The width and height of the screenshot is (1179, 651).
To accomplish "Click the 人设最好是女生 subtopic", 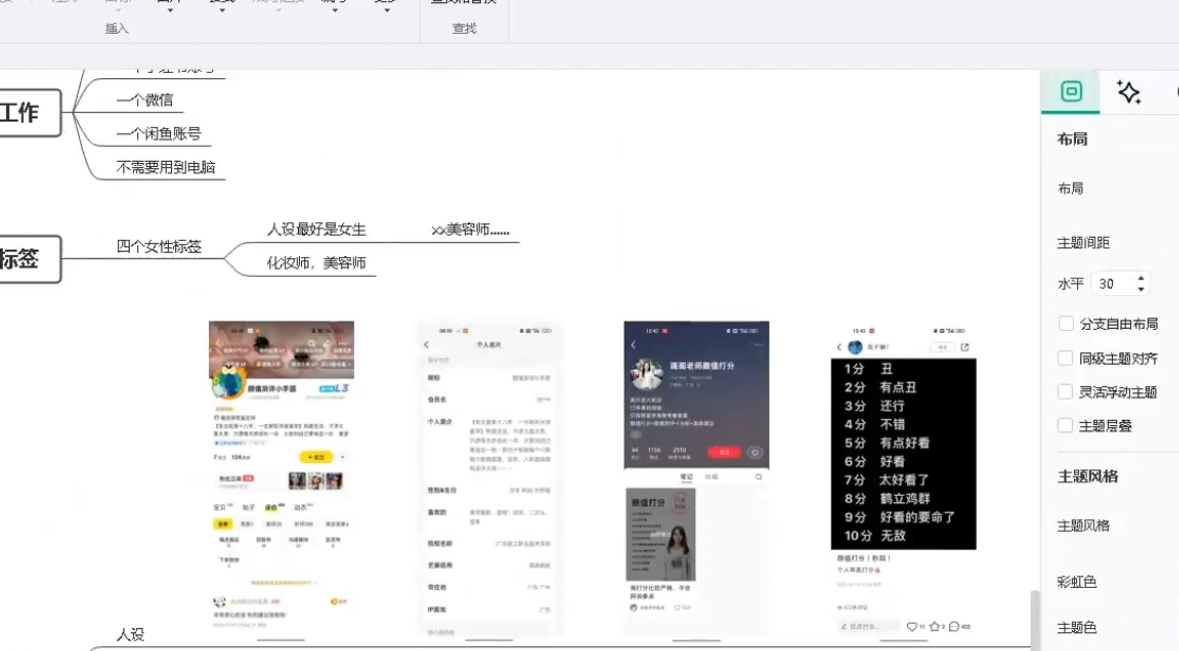I will coord(316,229).
